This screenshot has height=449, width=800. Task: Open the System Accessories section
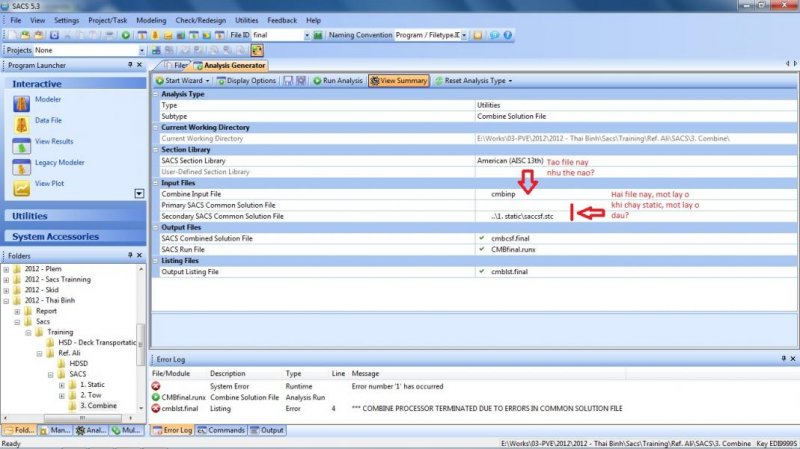75,237
